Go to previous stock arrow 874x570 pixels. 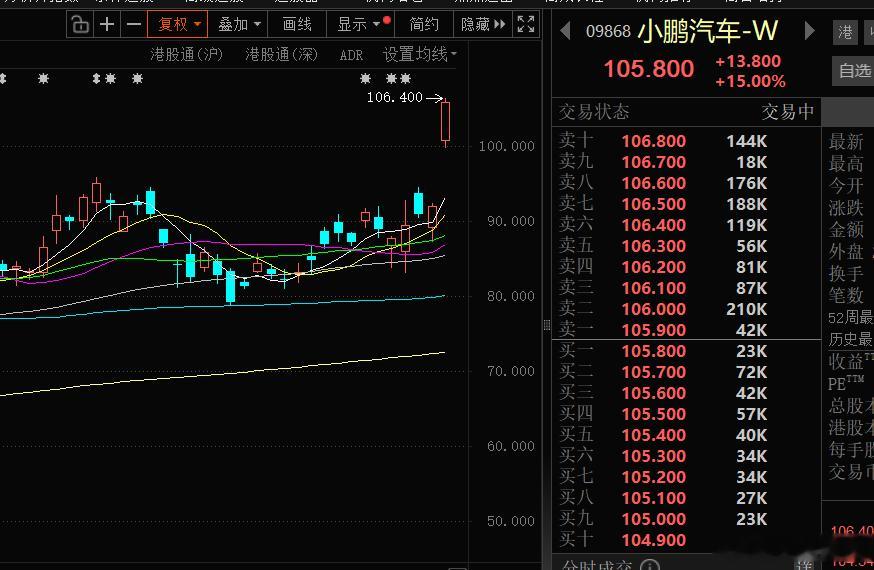(565, 31)
